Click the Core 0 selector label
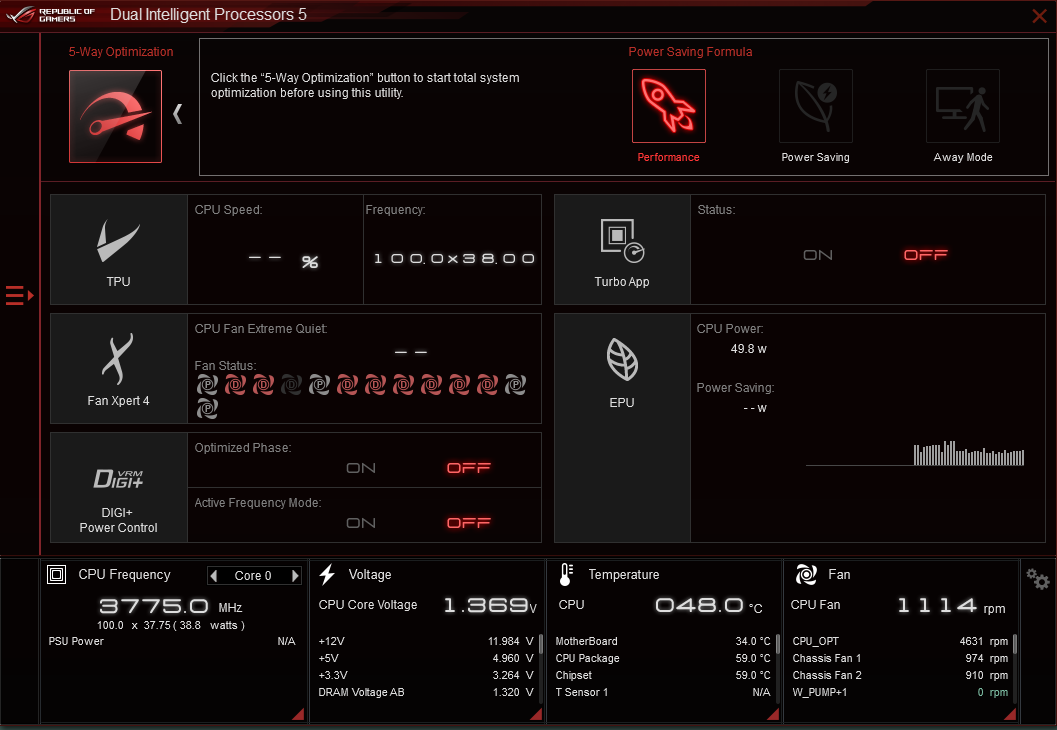This screenshot has height=730, width=1057. pyautogui.click(x=253, y=576)
